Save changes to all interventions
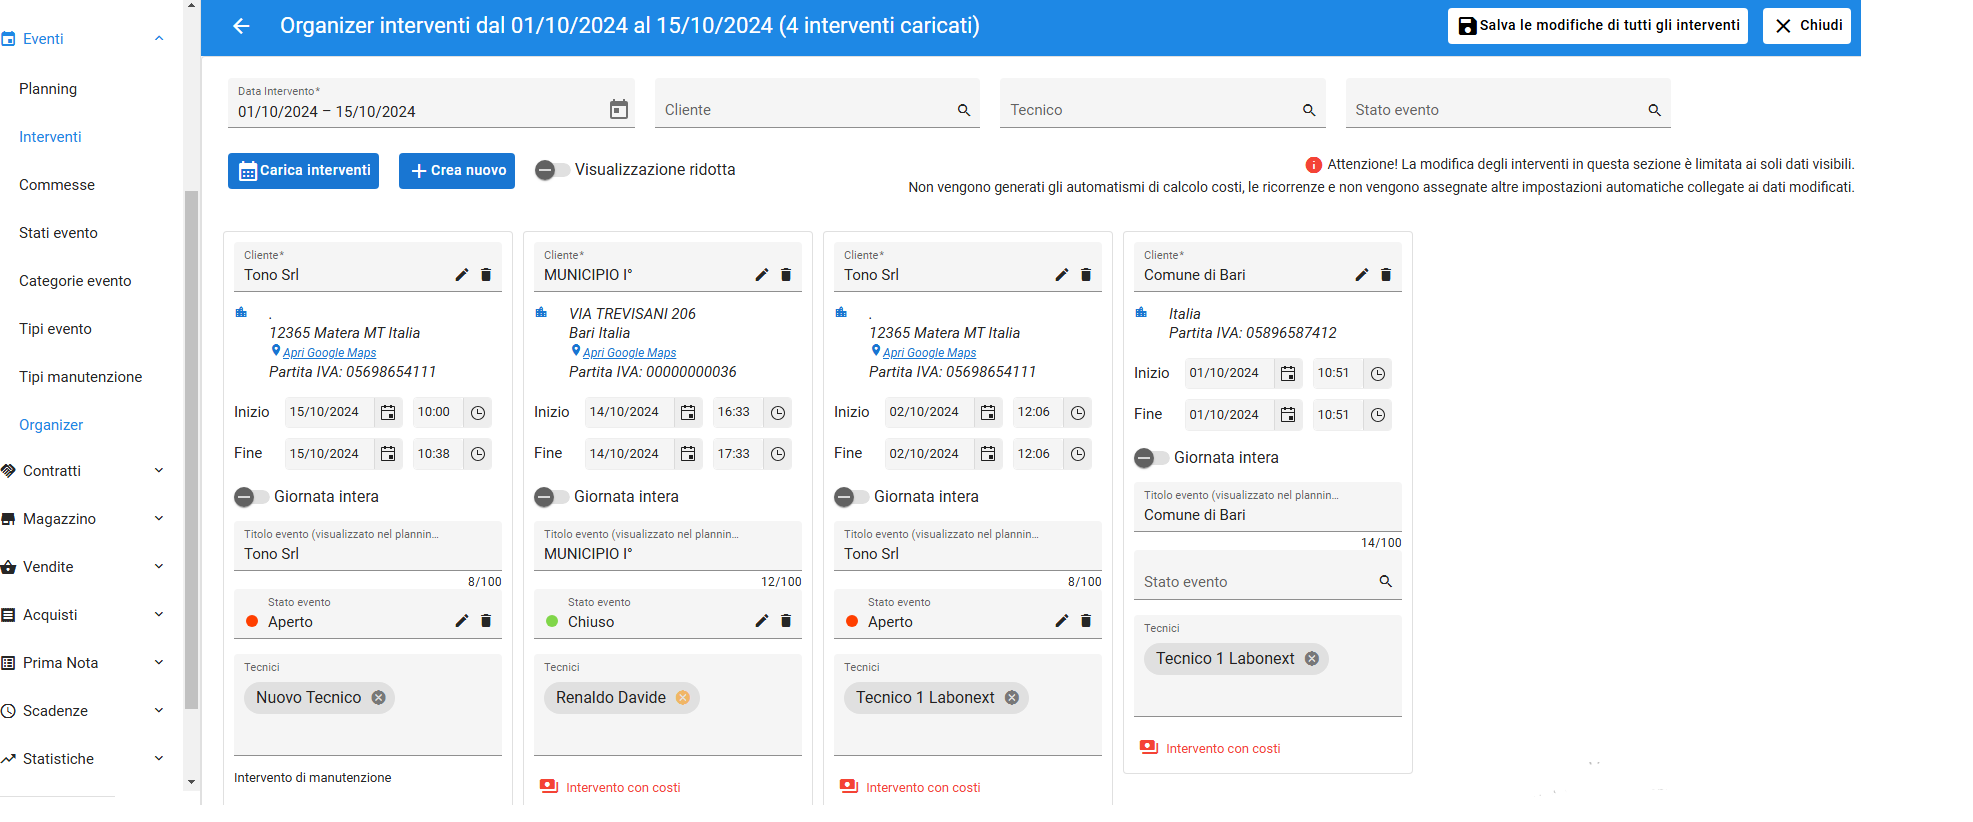This screenshot has width=1973, height=822. [x=1597, y=26]
